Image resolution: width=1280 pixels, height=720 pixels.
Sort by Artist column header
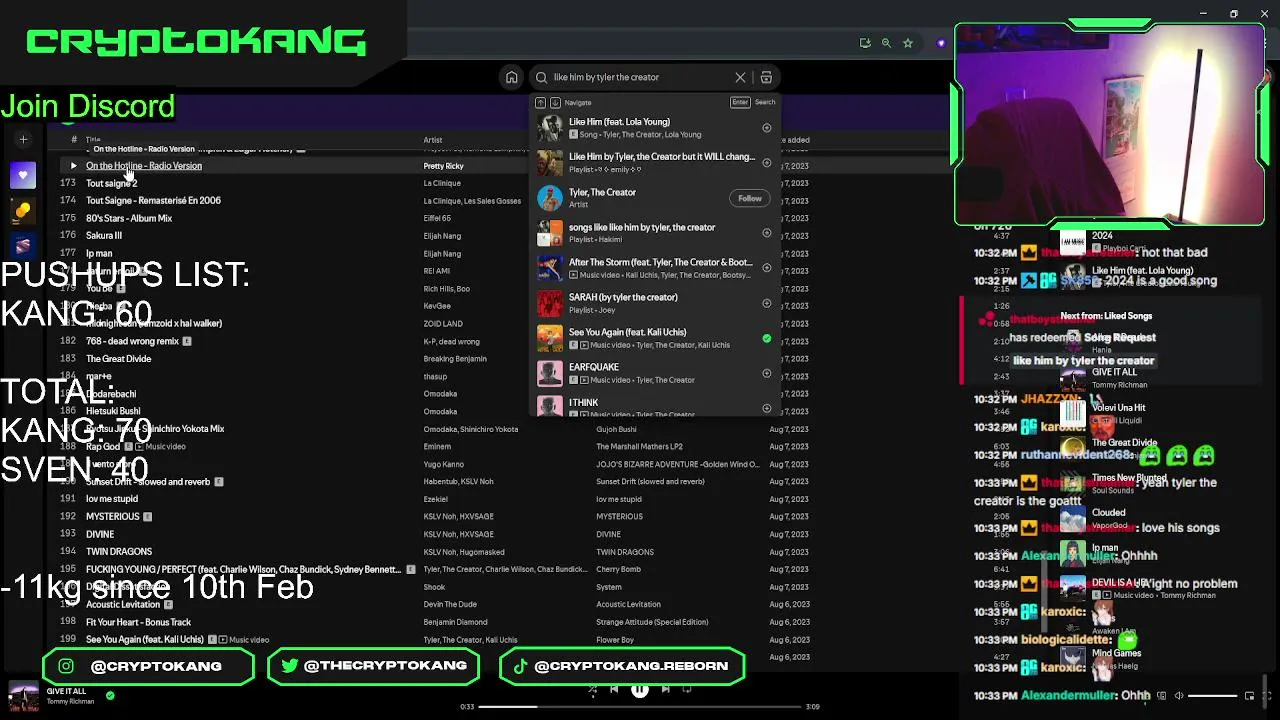(x=432, y=140)
